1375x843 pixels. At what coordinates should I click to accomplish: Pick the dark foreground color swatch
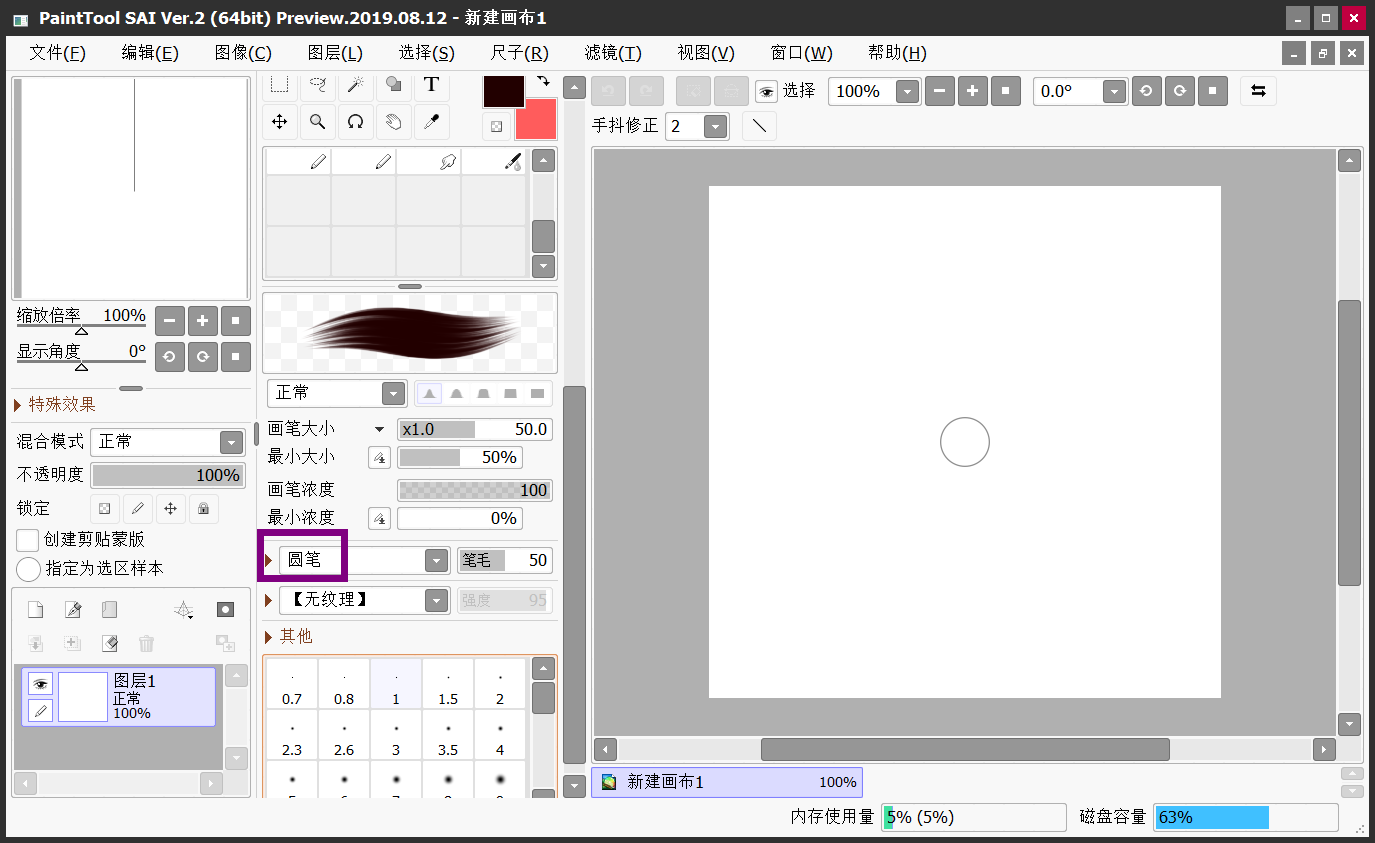coord(504,91)
